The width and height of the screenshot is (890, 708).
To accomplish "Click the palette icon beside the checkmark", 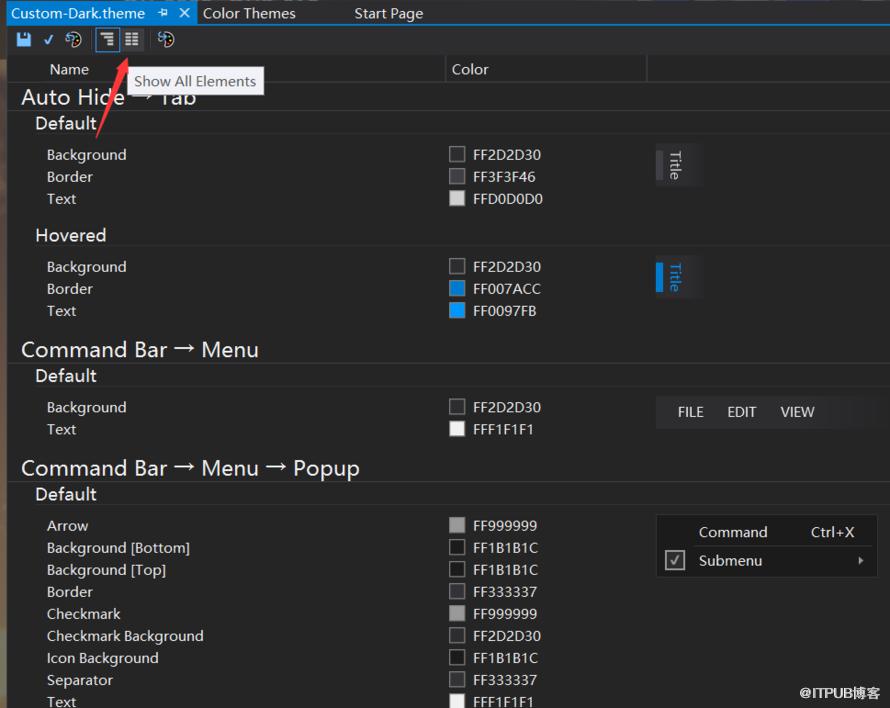I will [x=73, y=39].
